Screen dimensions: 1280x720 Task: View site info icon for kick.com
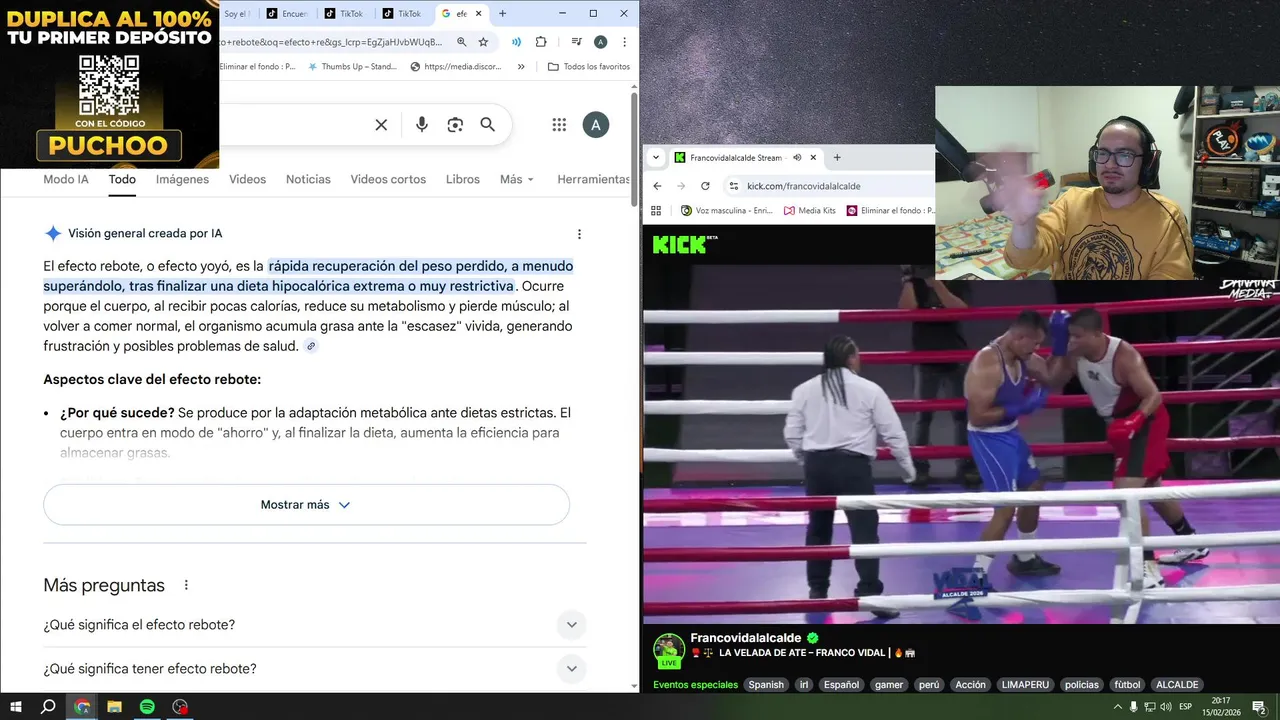[733, 186]
